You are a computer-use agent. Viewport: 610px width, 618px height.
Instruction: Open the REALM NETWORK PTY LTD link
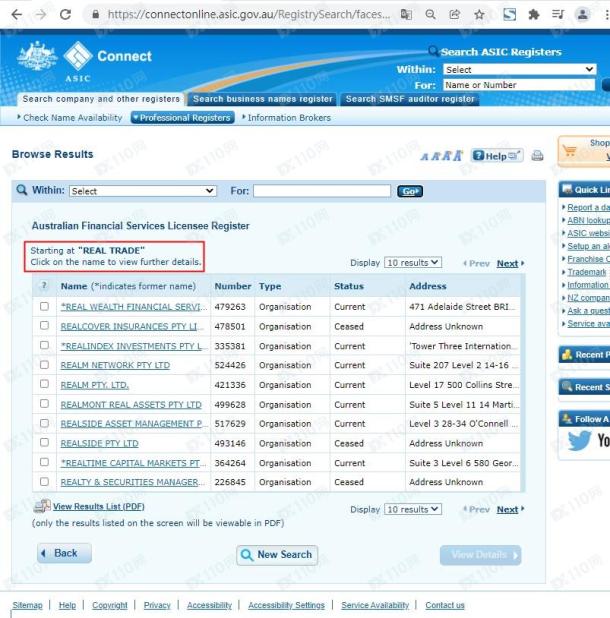[115, 365]
